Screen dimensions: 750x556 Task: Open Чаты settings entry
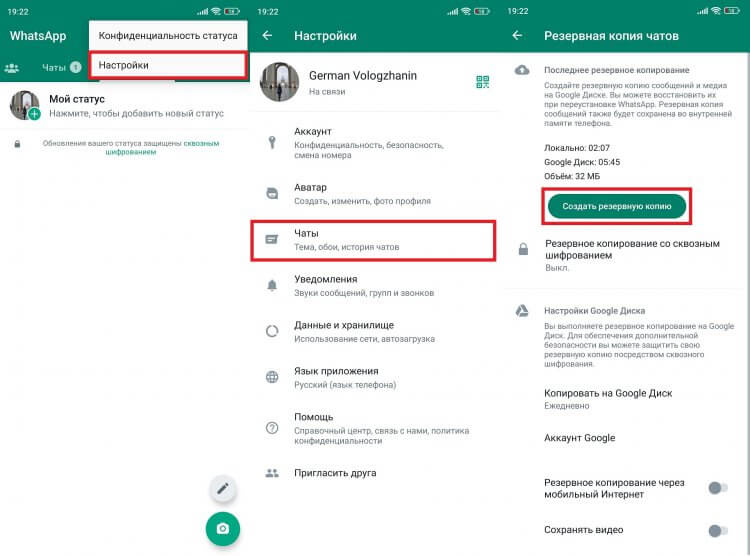373,240
